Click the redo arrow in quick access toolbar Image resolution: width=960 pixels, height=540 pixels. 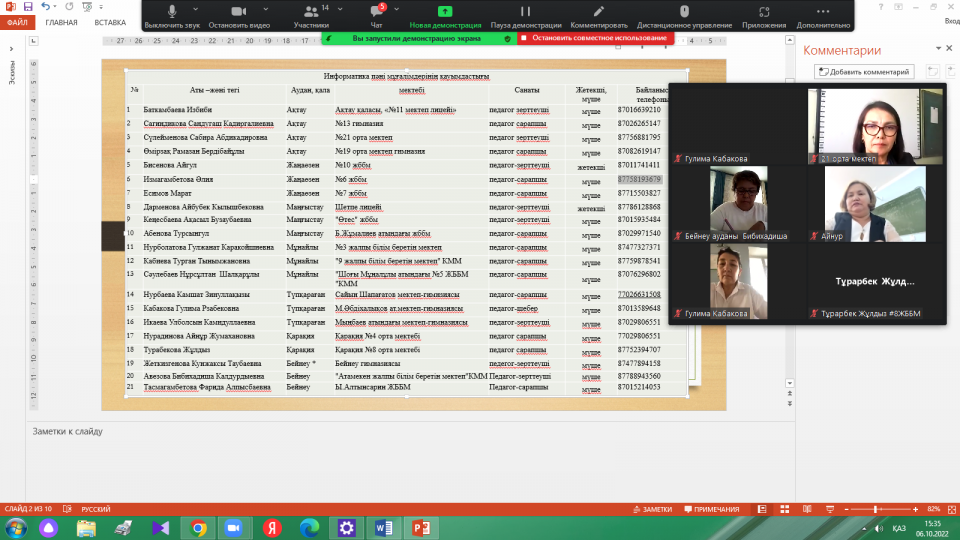tap(69, 7)
